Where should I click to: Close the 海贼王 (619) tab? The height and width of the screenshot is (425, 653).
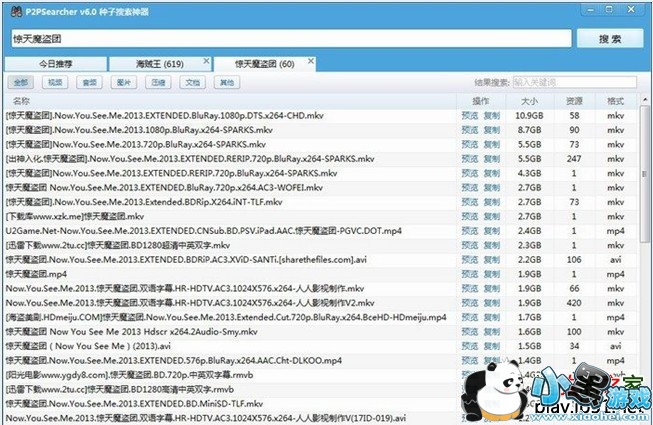pos(206,61)
